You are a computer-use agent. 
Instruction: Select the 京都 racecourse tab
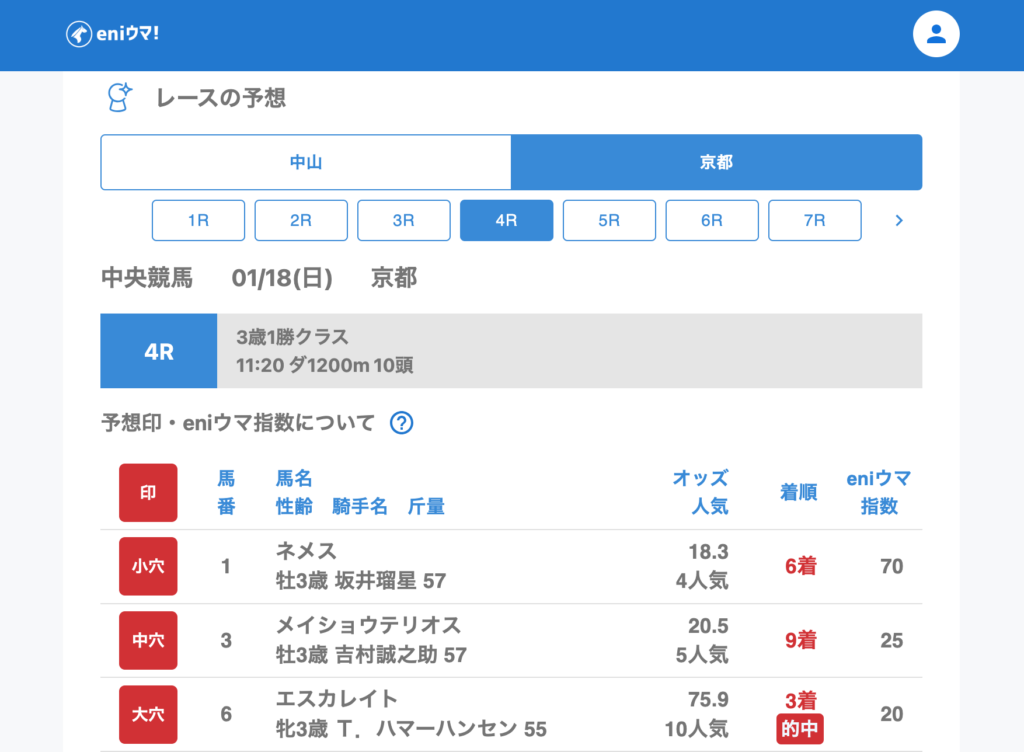[716, 162]
